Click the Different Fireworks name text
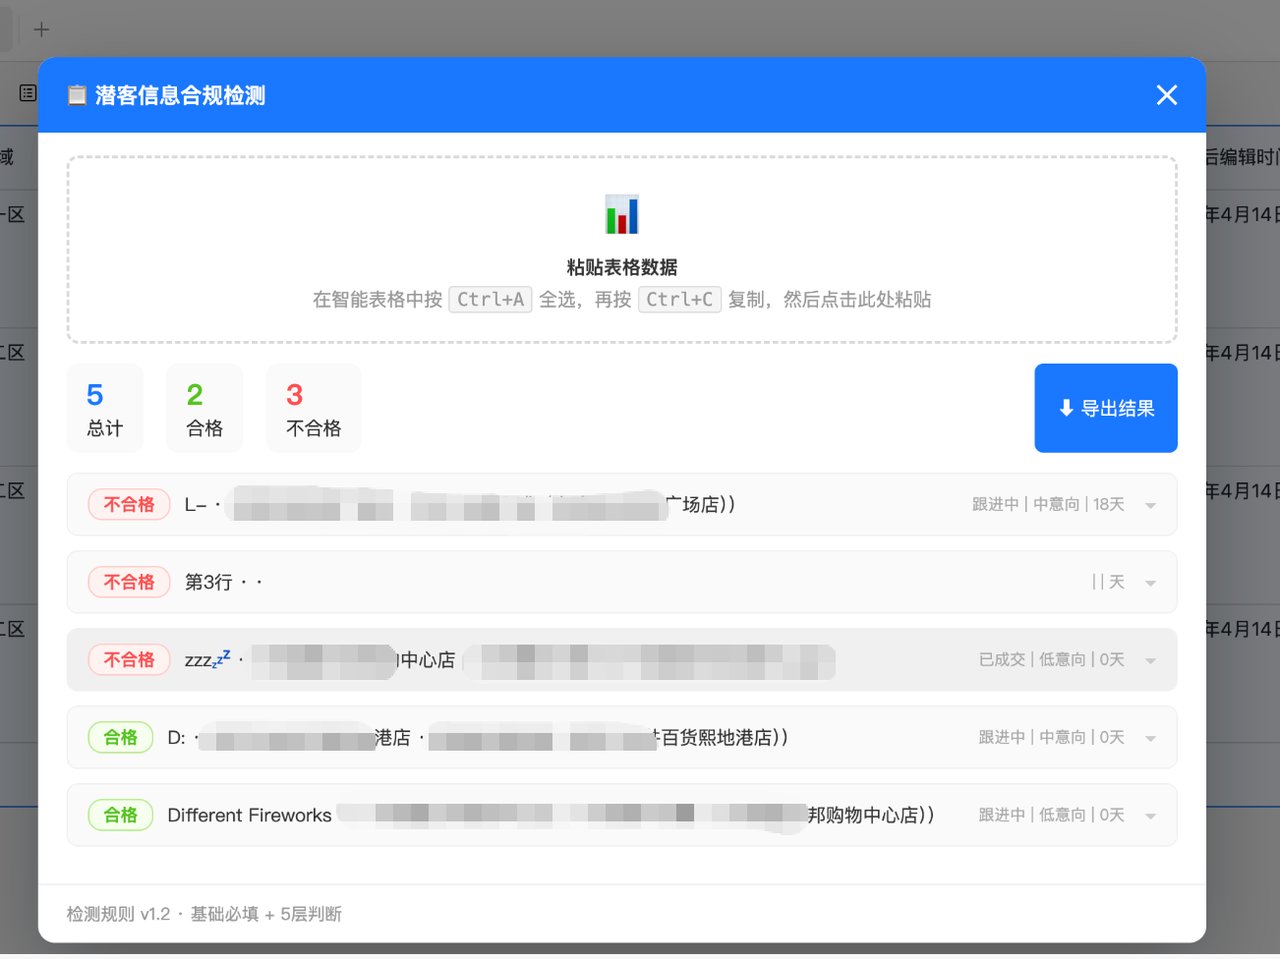Screen dimensions: 1280x959 (x=249, y=815)
